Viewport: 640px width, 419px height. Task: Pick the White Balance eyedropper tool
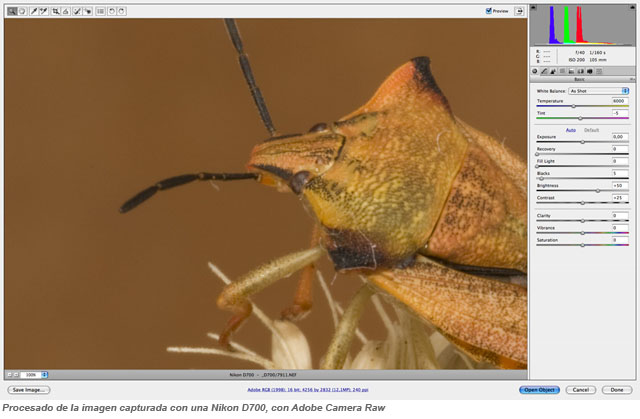(x=34, y=11)
